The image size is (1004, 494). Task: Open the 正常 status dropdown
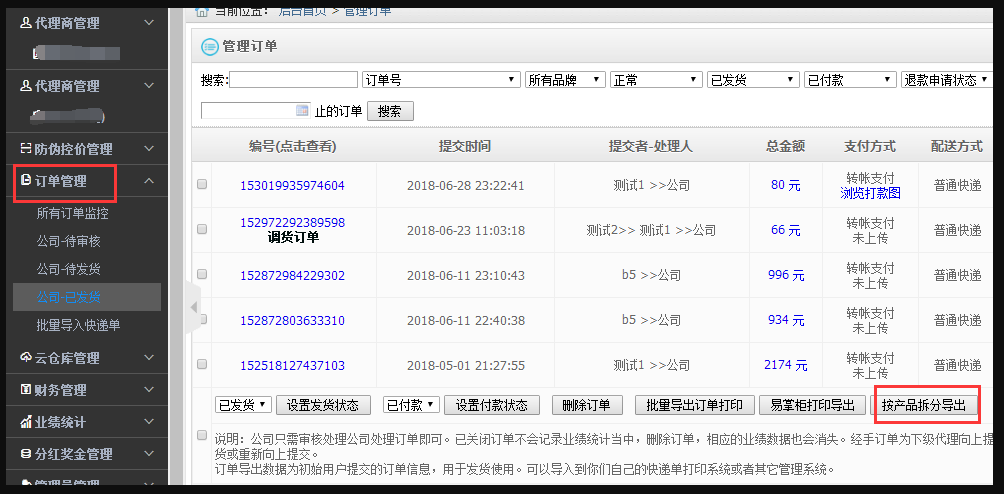[x=656, y=80]
